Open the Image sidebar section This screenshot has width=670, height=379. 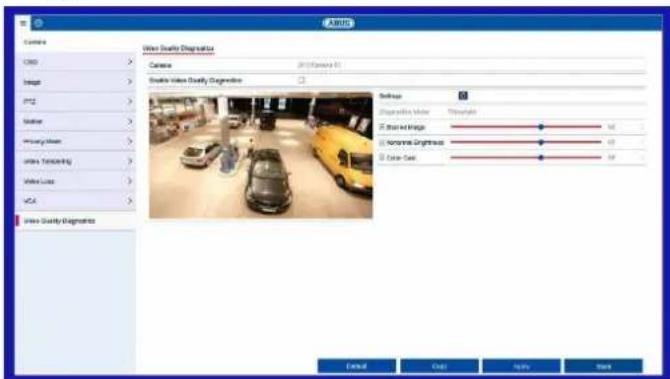tap(76, 82)
